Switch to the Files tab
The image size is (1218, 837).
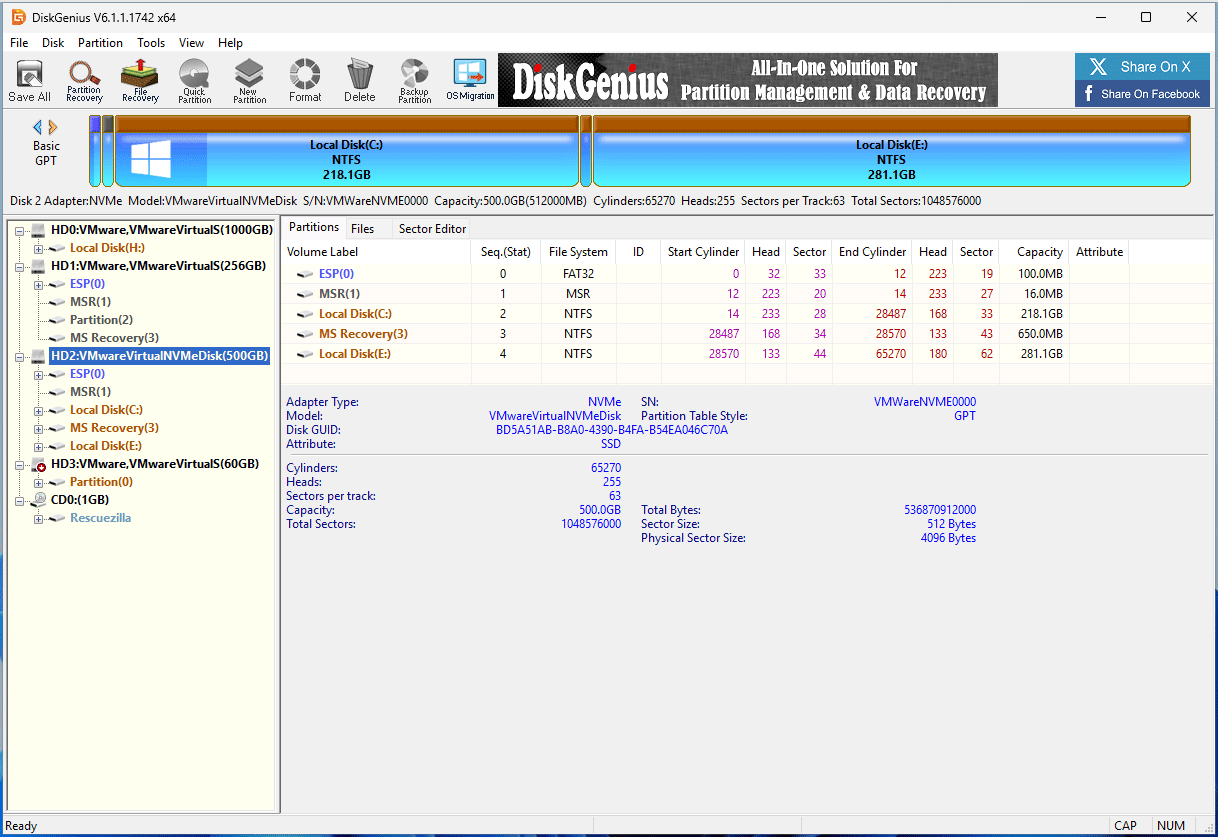pos(362,229)
